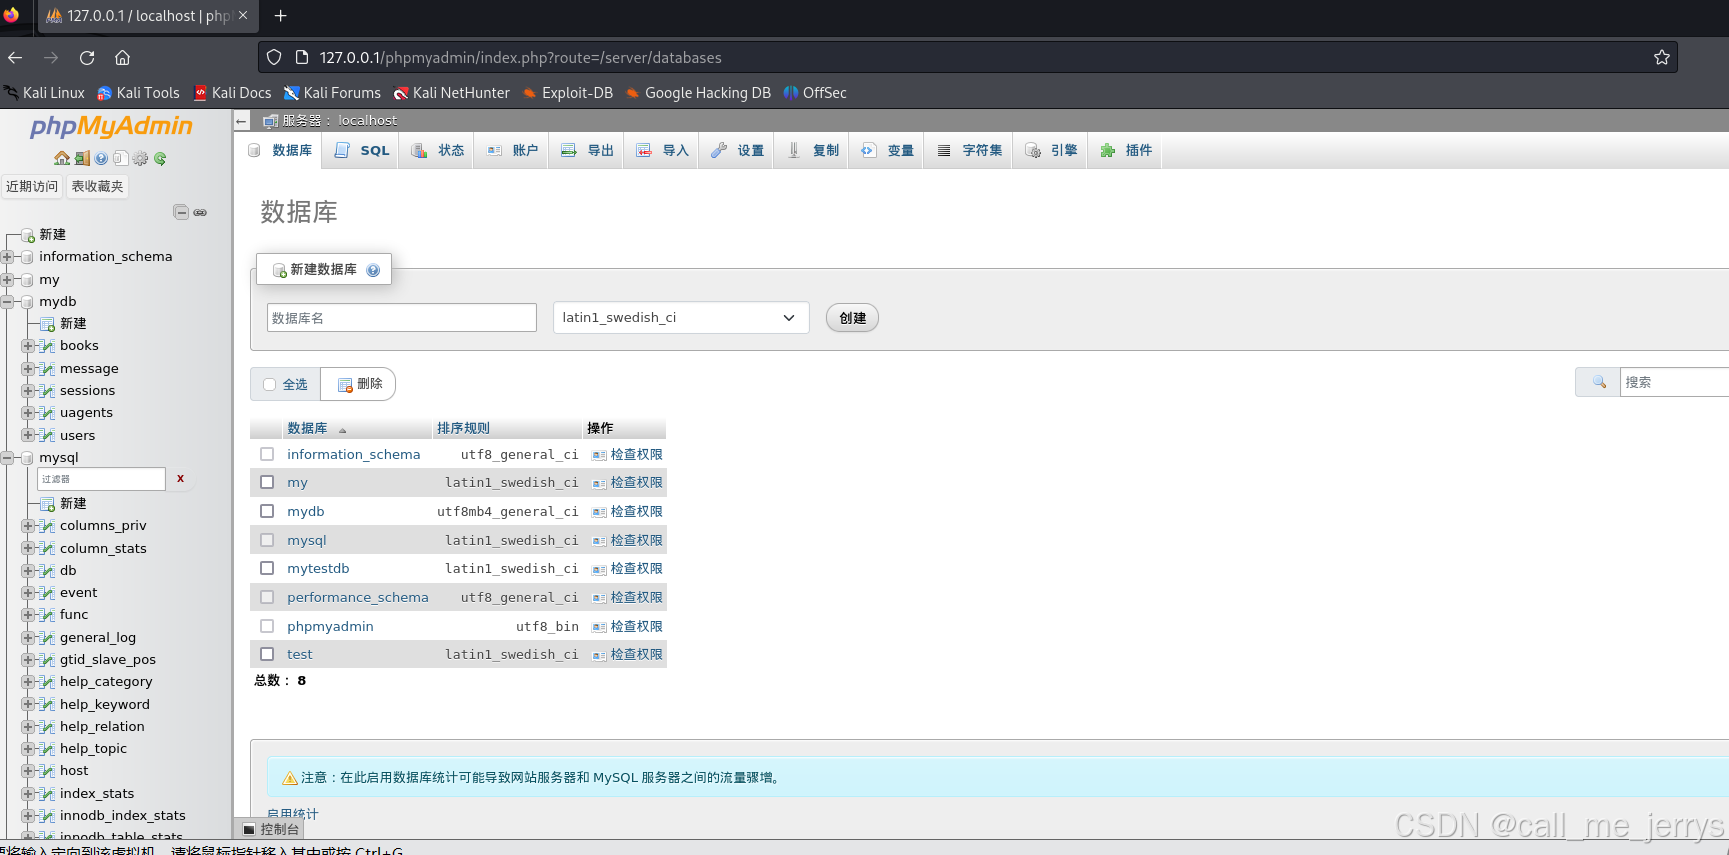
Task: Open Kali Linux bookmark
Action: coord(44,93)
